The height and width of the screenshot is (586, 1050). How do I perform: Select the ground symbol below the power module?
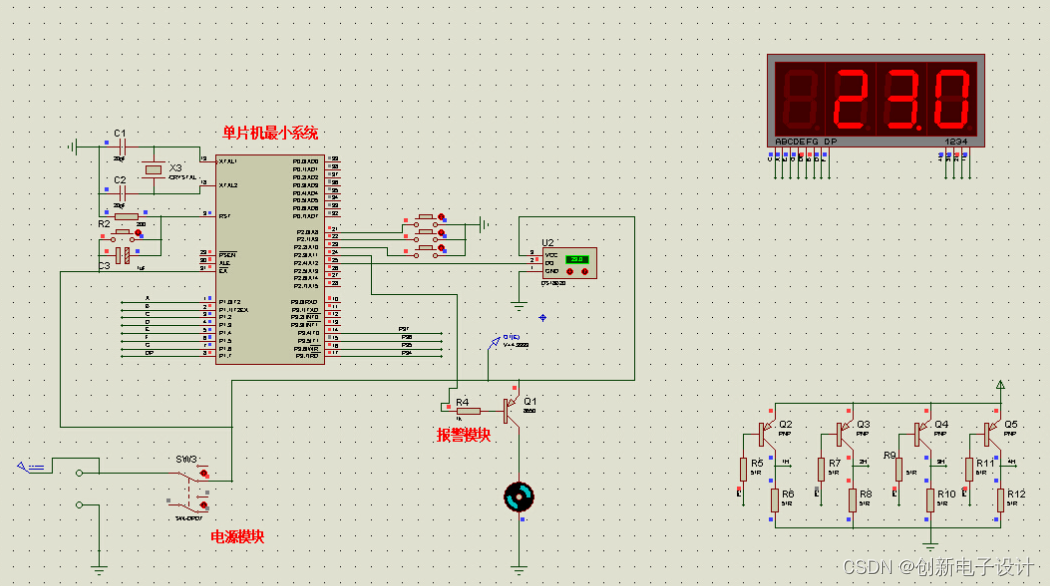point(99,571)
